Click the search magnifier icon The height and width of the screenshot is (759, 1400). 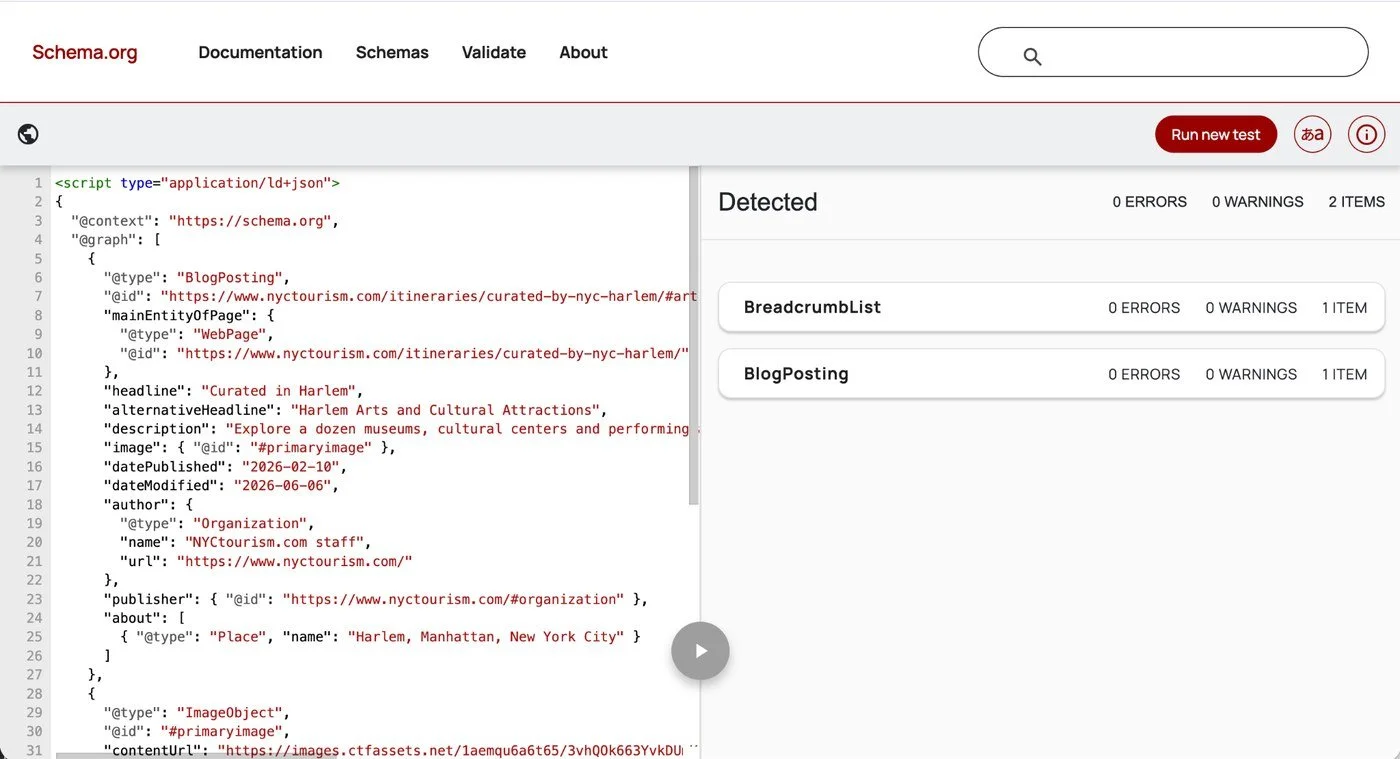pyautogui.click(x=1033, y=57)
